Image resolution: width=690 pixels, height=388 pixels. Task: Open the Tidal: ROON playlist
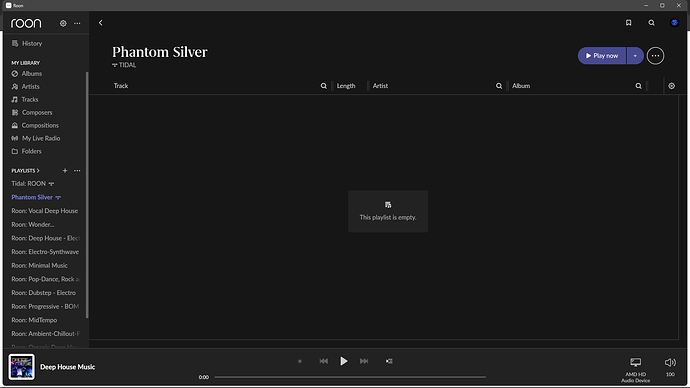[33, 183]
